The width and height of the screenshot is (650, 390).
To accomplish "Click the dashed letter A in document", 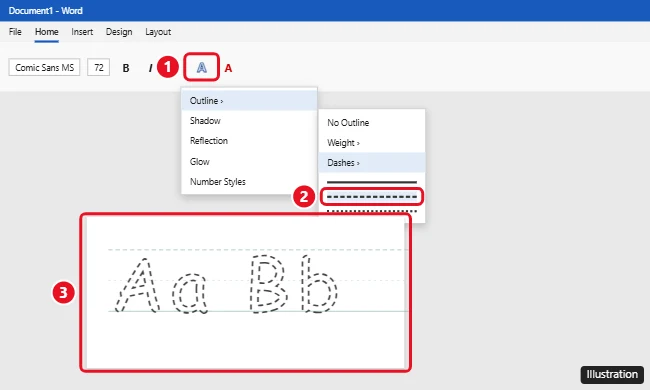I will coord(137,285).
